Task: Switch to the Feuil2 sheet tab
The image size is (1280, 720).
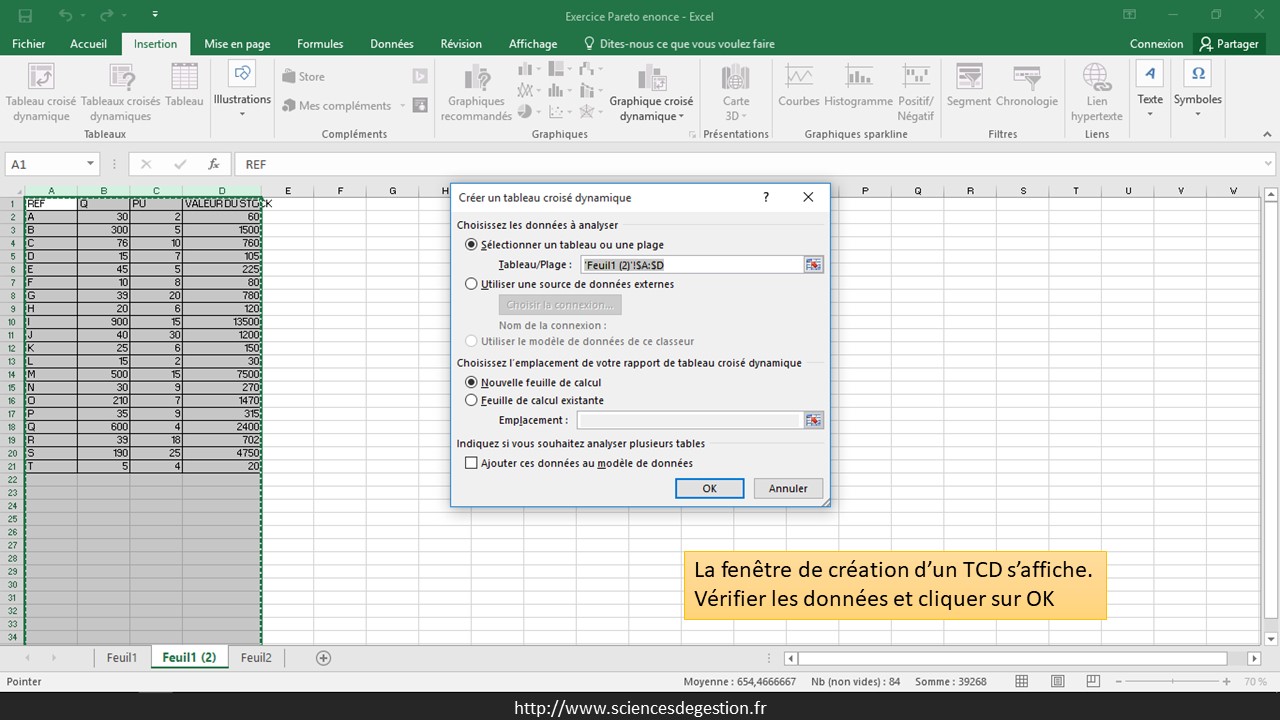Action: click(256, 658)
